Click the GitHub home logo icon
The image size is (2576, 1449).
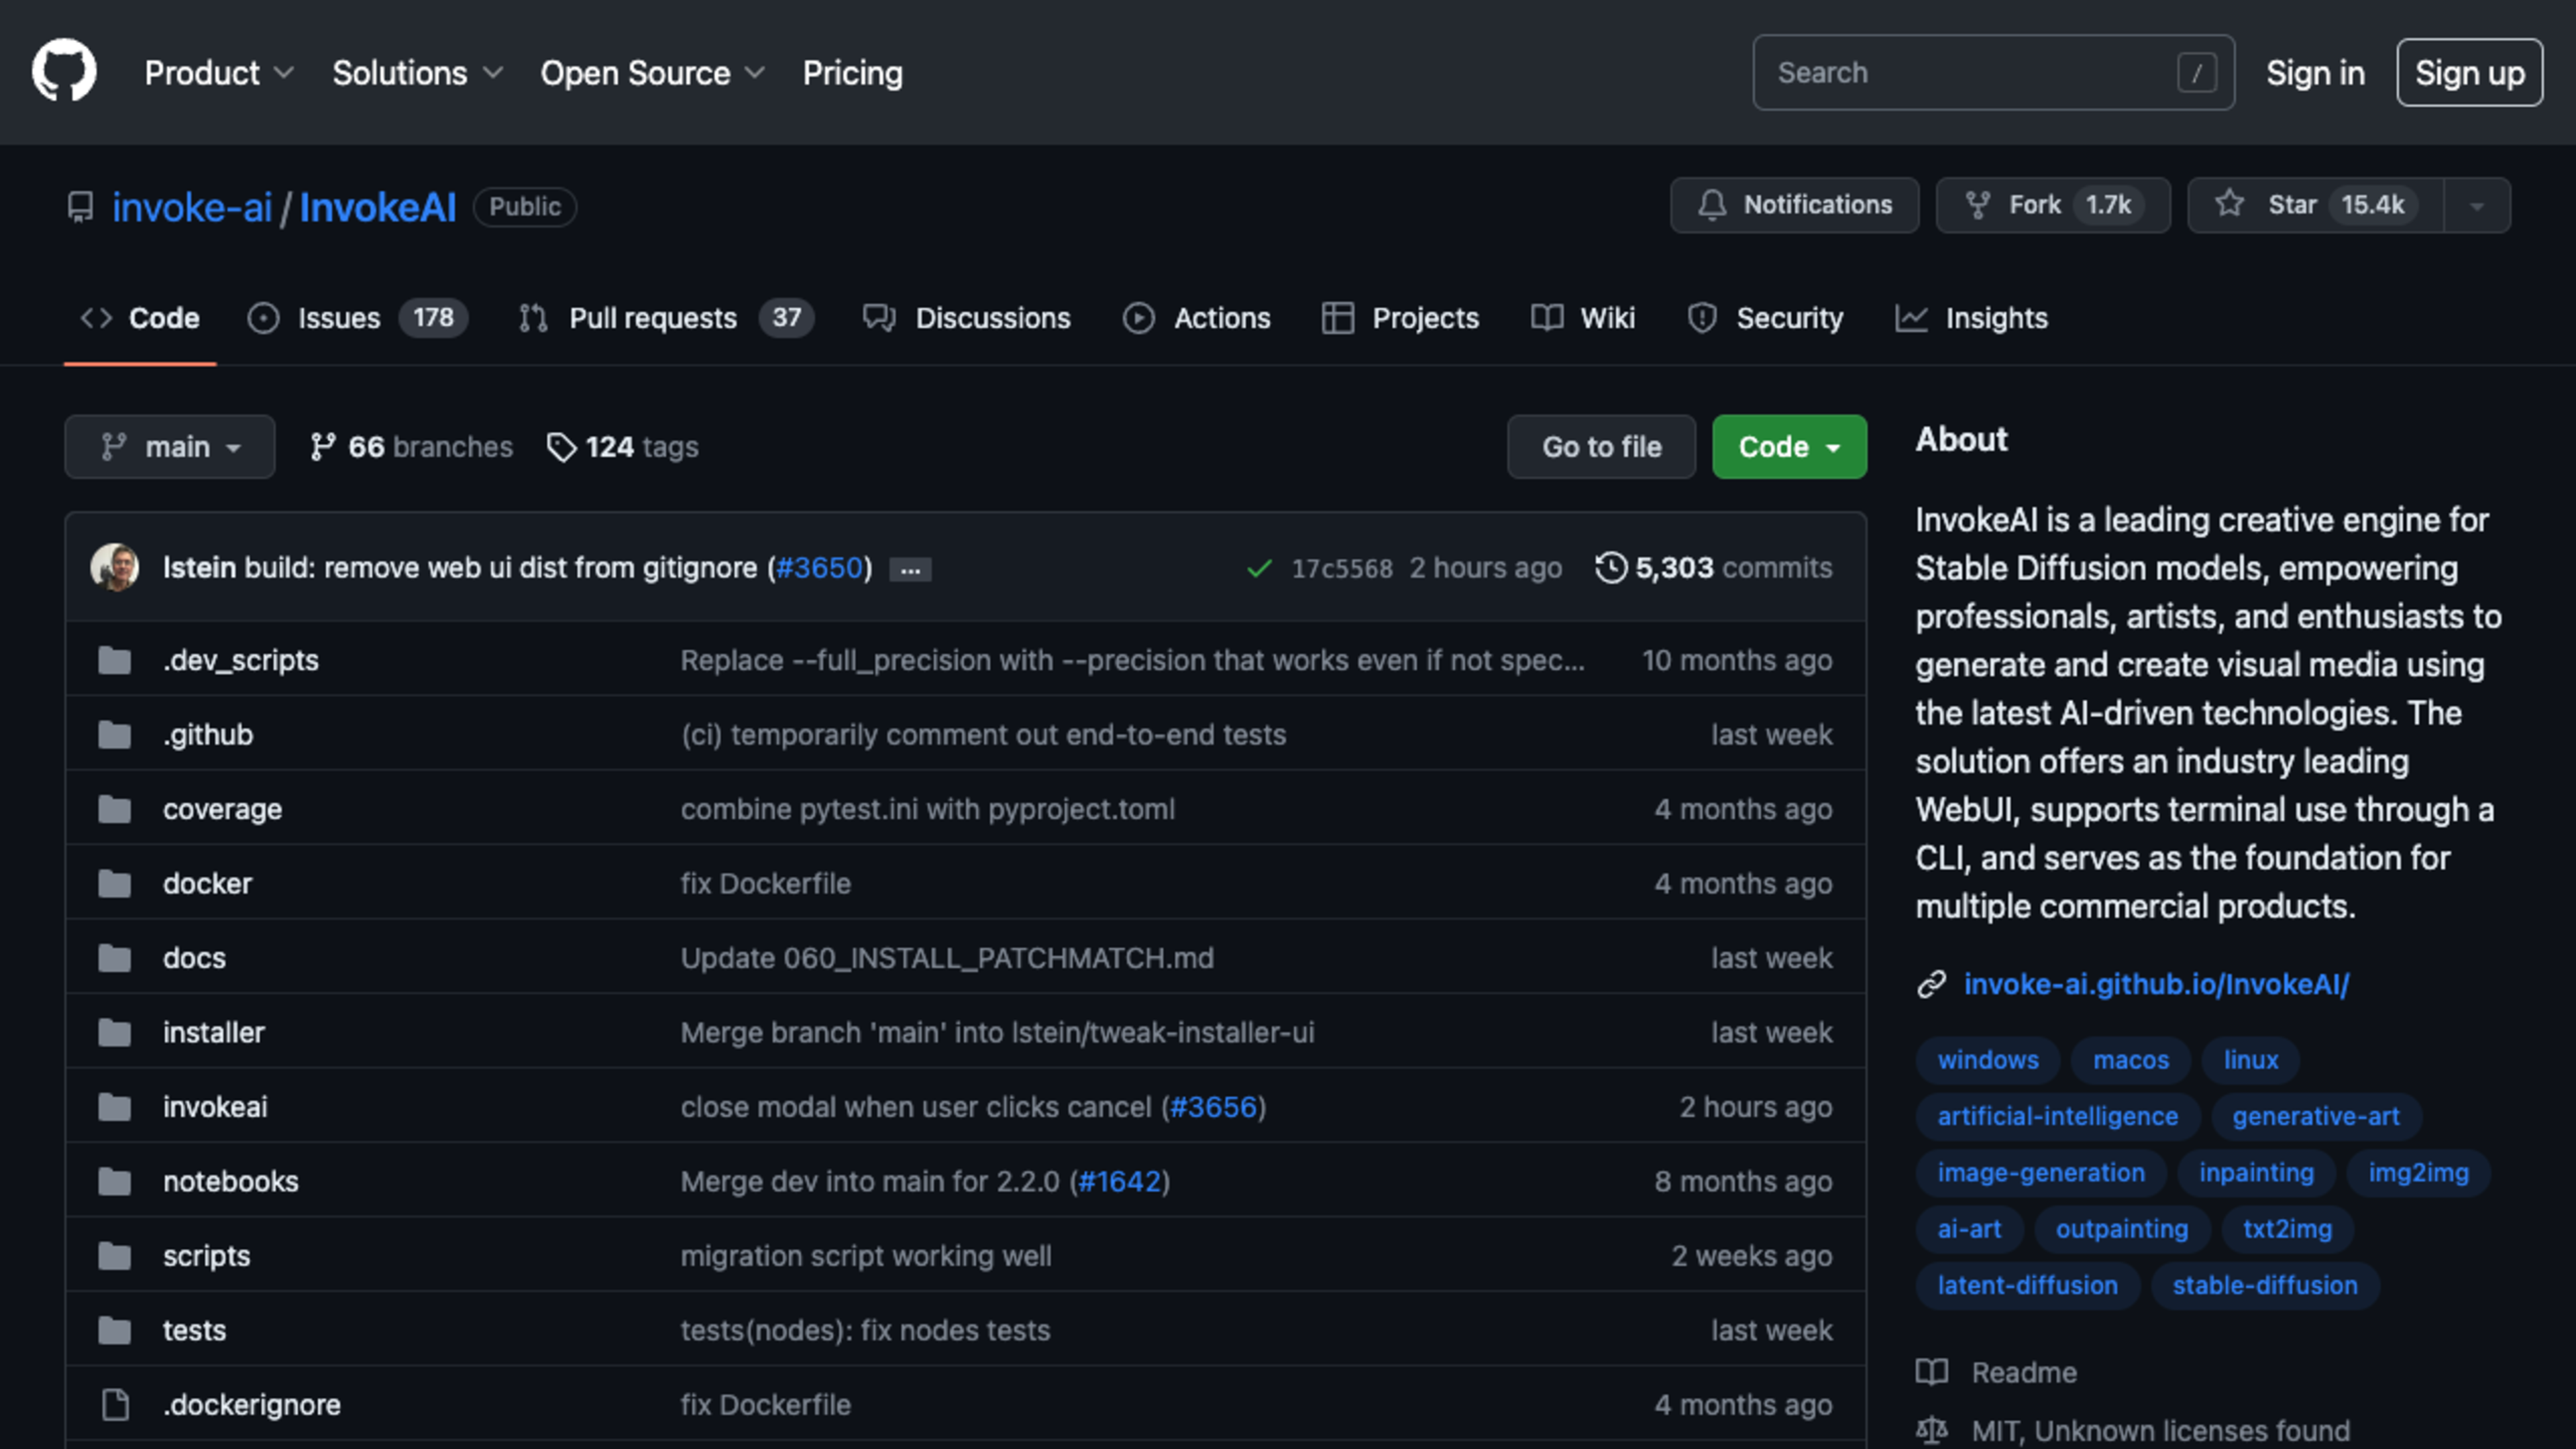[64, 72]
